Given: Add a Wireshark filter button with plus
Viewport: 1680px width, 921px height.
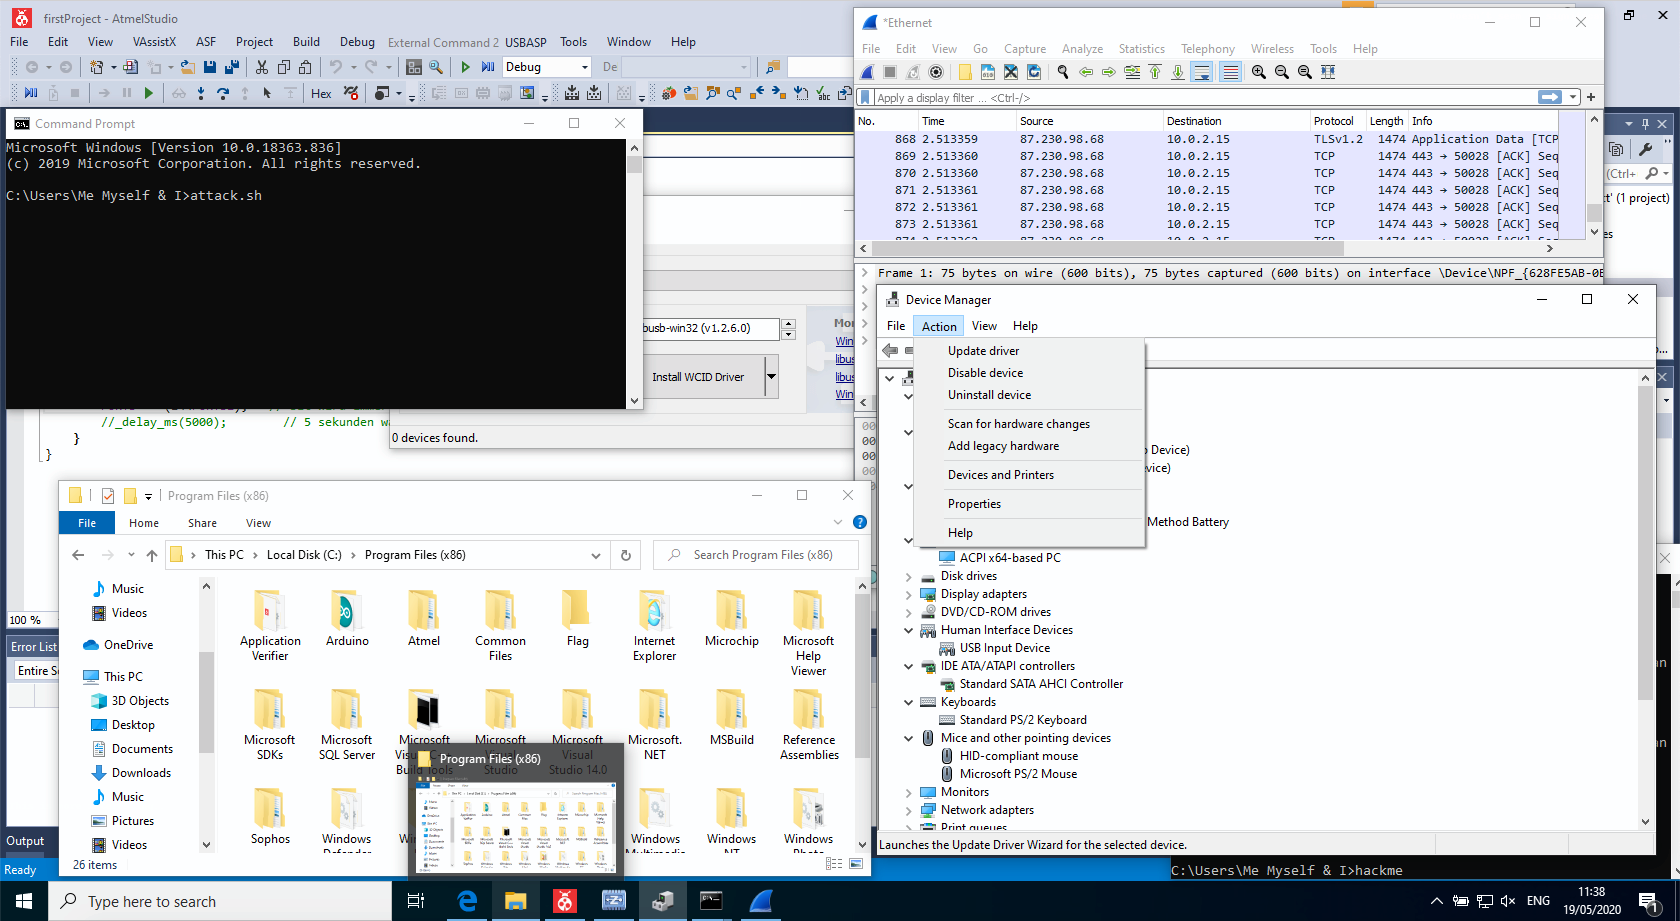Looking at the screenshot, I should click(1590, 97).
